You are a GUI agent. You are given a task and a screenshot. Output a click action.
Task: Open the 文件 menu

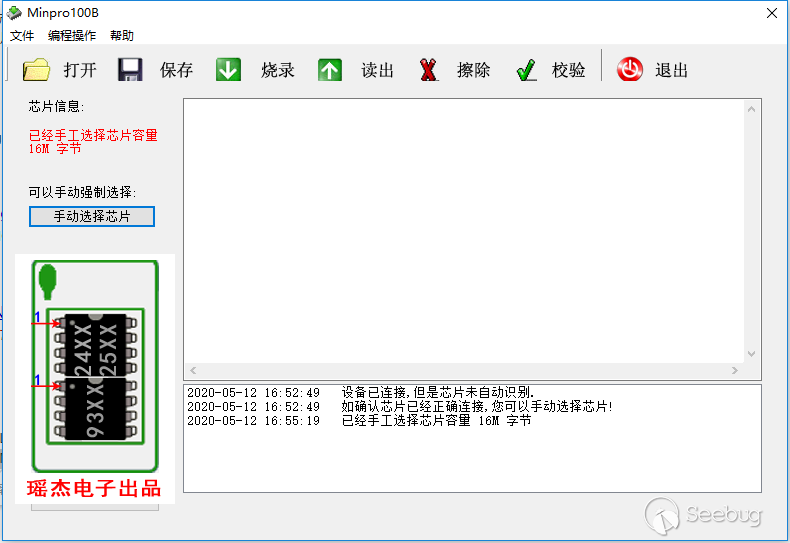tap(22, 36)
